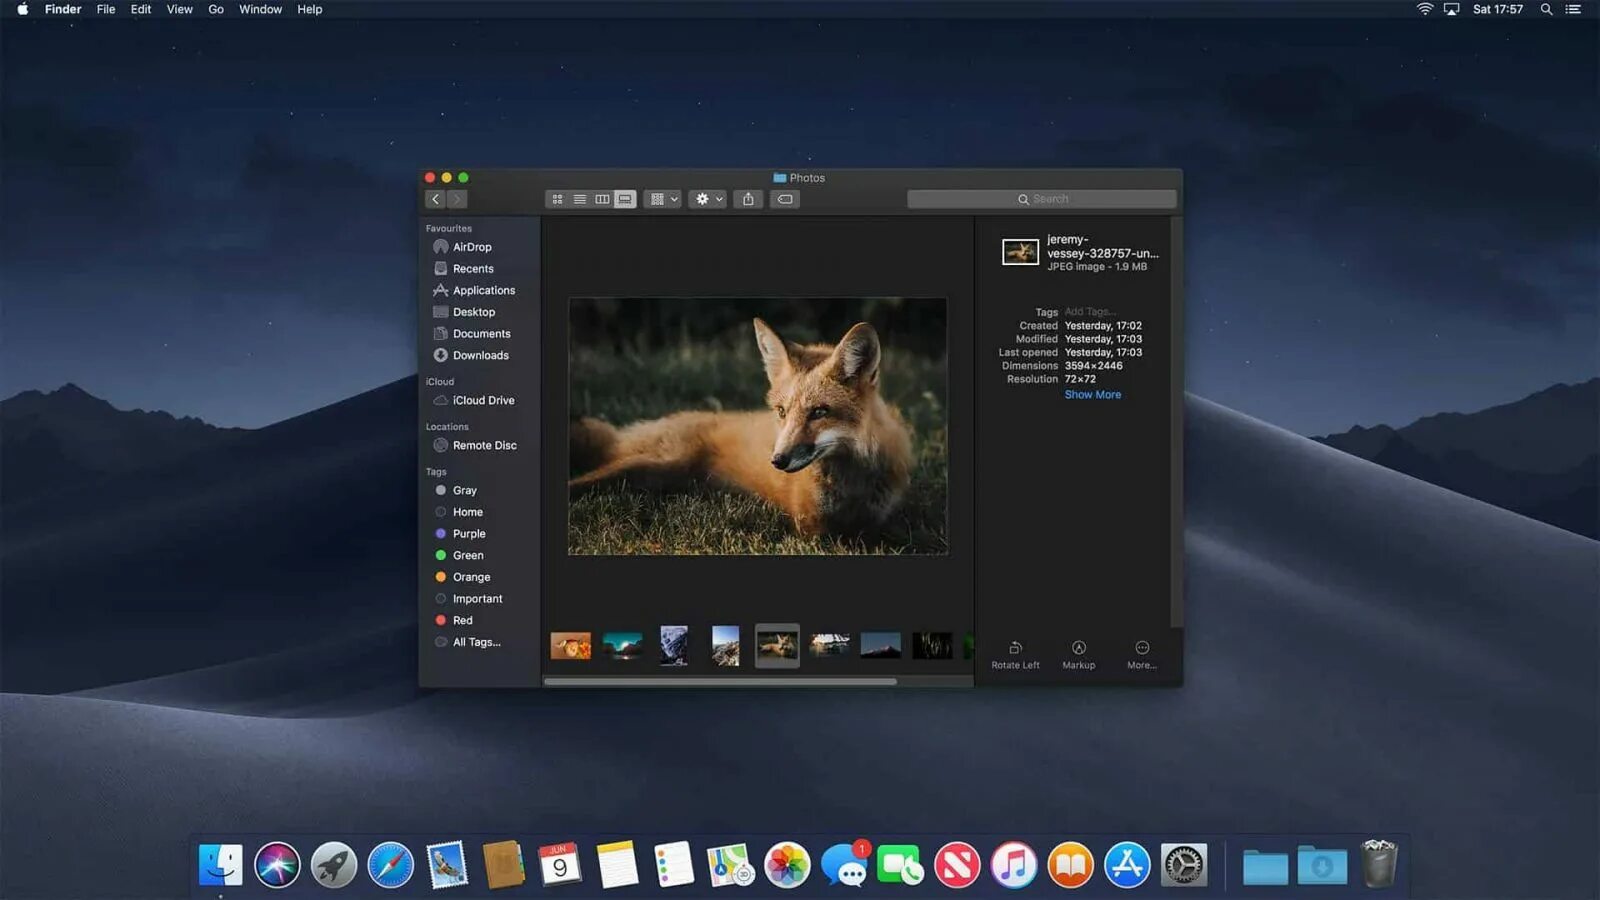1600x900 pixels.
Task: Open the gear action dropdown
Action: pyautogui.click(x=708, y=199)
